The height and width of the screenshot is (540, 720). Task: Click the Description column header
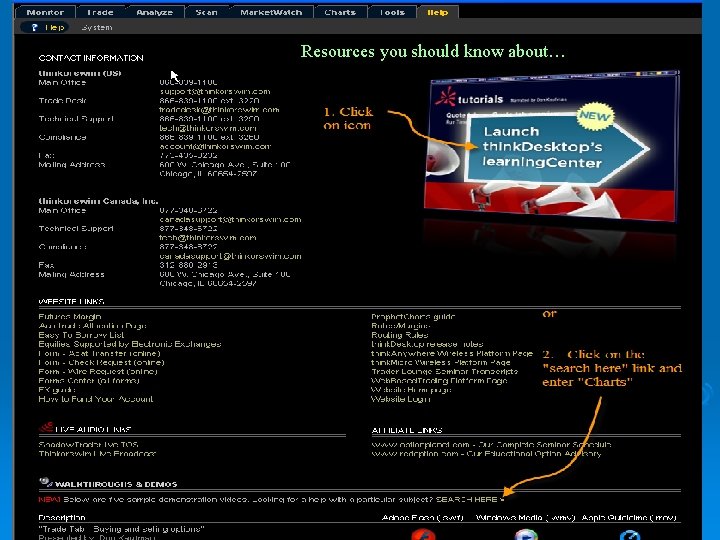tap(62, 518)
